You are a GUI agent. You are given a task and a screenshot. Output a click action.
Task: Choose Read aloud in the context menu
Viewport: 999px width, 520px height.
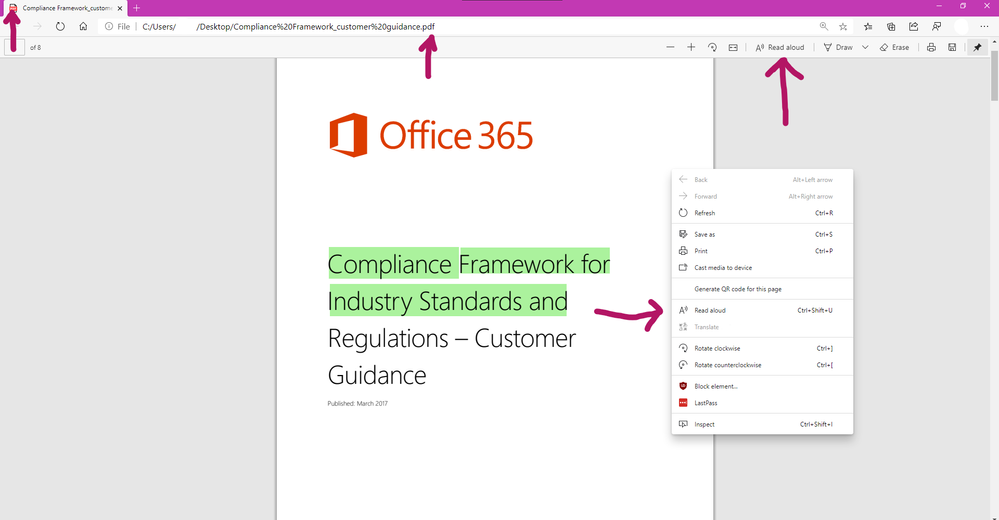tap(762, 310)
